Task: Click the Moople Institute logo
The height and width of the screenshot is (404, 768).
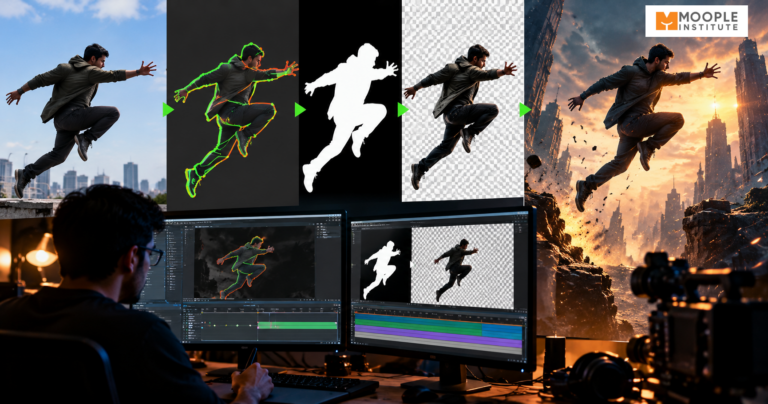Action: coord(696,21)
